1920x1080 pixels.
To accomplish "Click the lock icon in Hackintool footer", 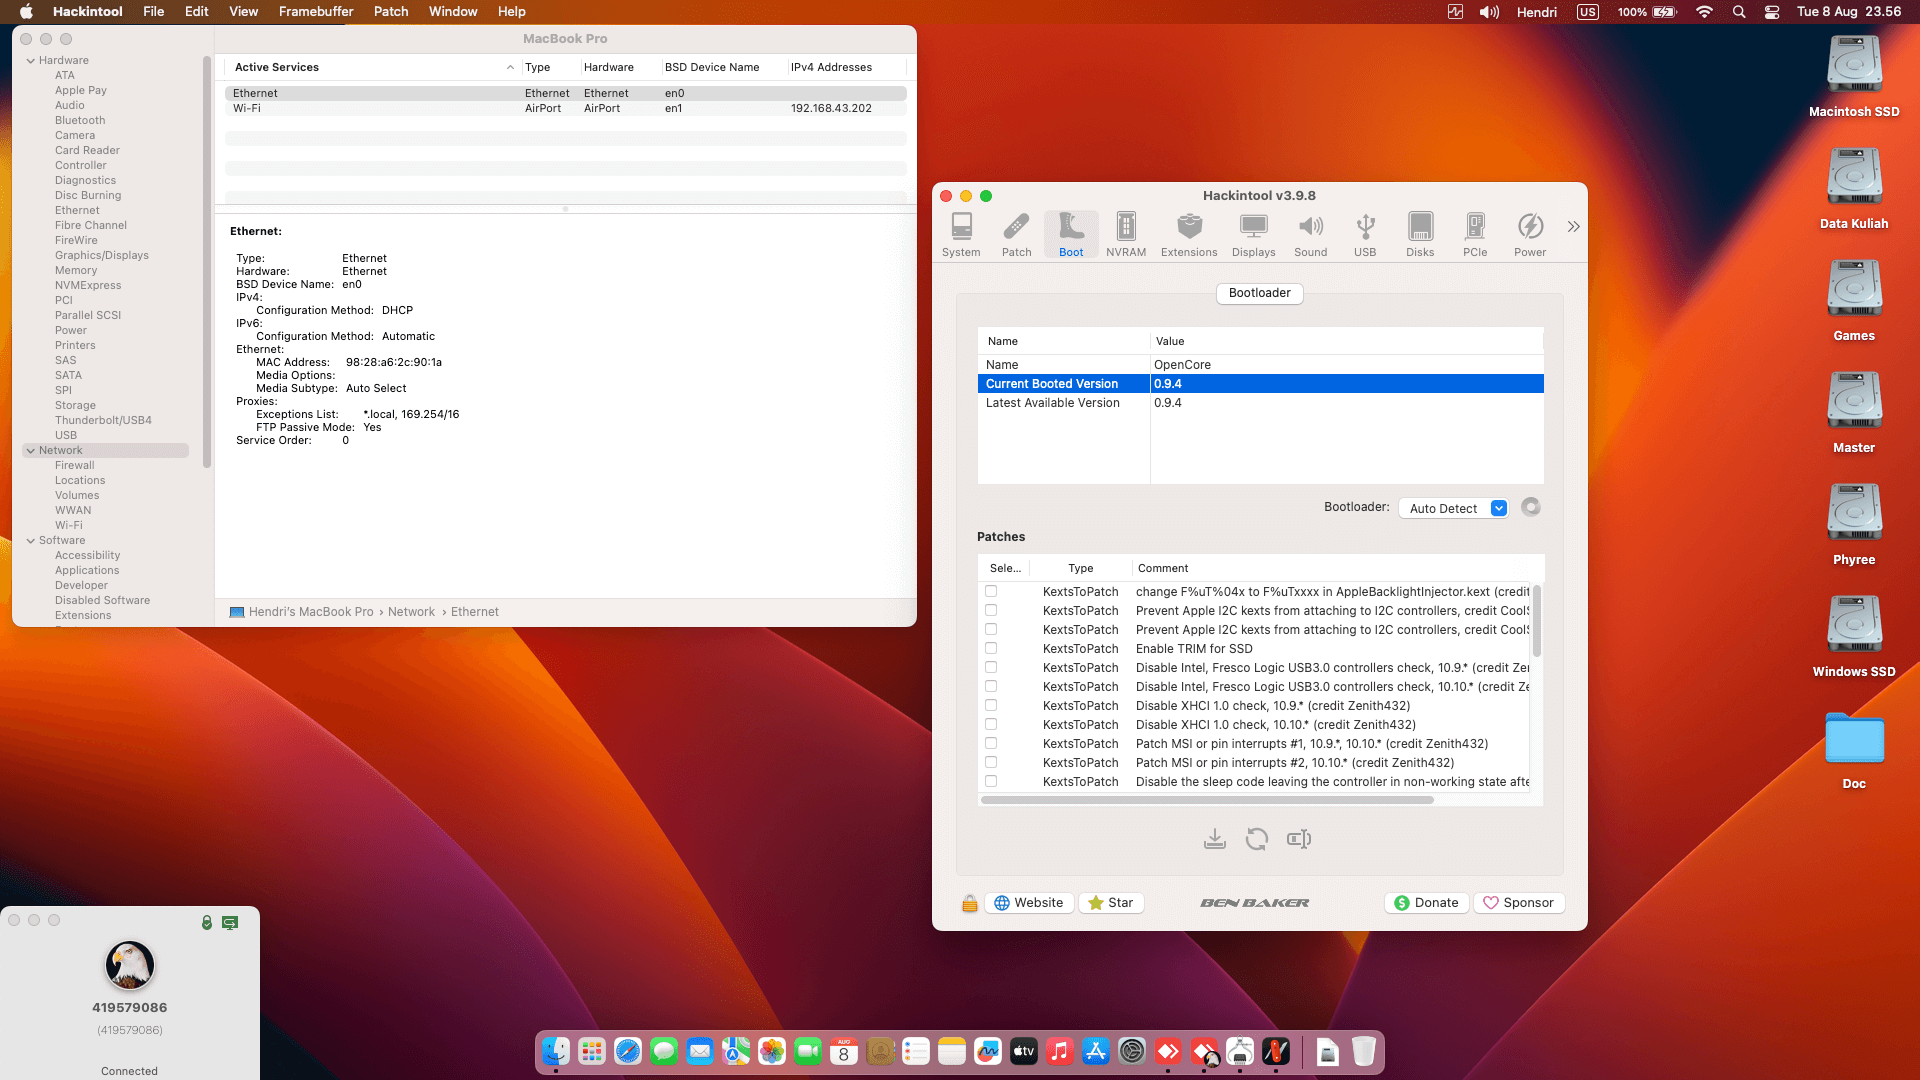I will pyautogui.click(x=969, y=903).
